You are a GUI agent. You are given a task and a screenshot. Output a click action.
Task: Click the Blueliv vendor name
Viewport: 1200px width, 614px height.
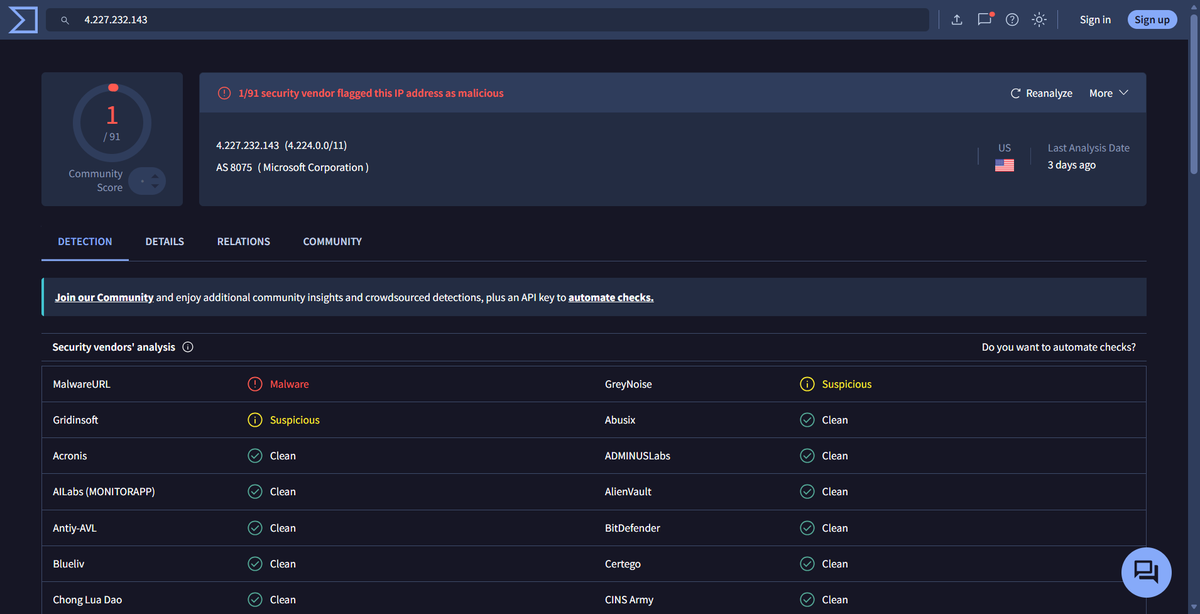coord(69,564)
